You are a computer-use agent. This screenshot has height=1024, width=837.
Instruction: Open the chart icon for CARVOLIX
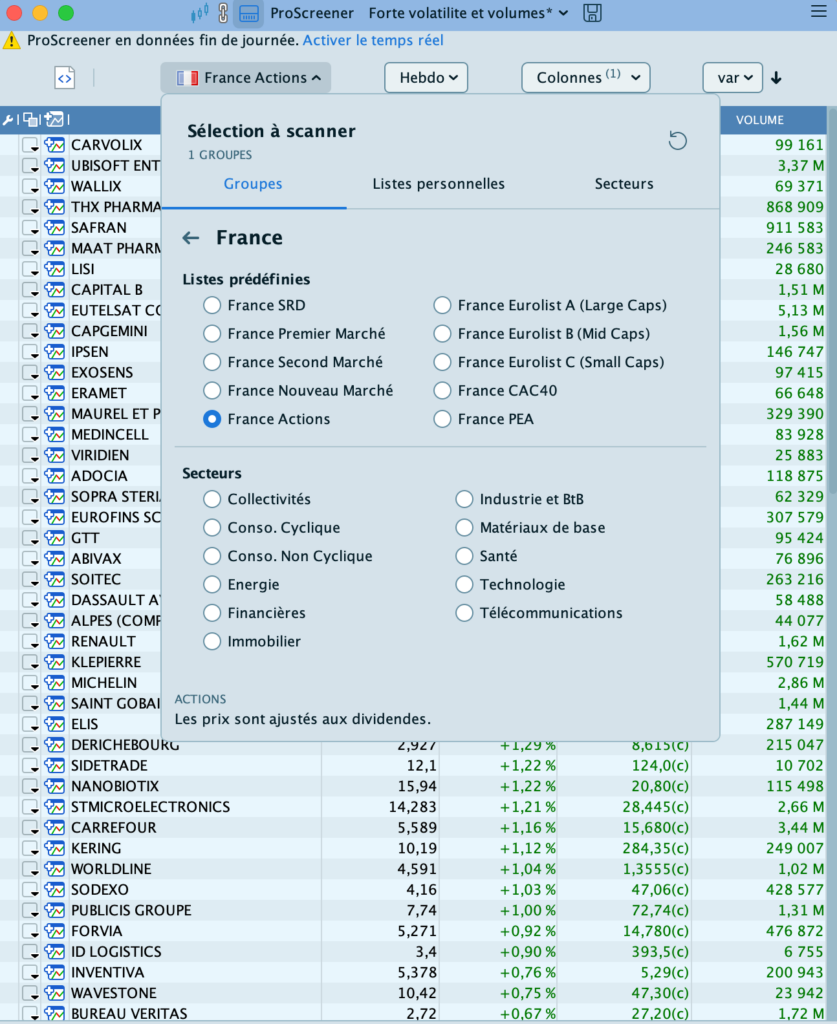[54, 145]
